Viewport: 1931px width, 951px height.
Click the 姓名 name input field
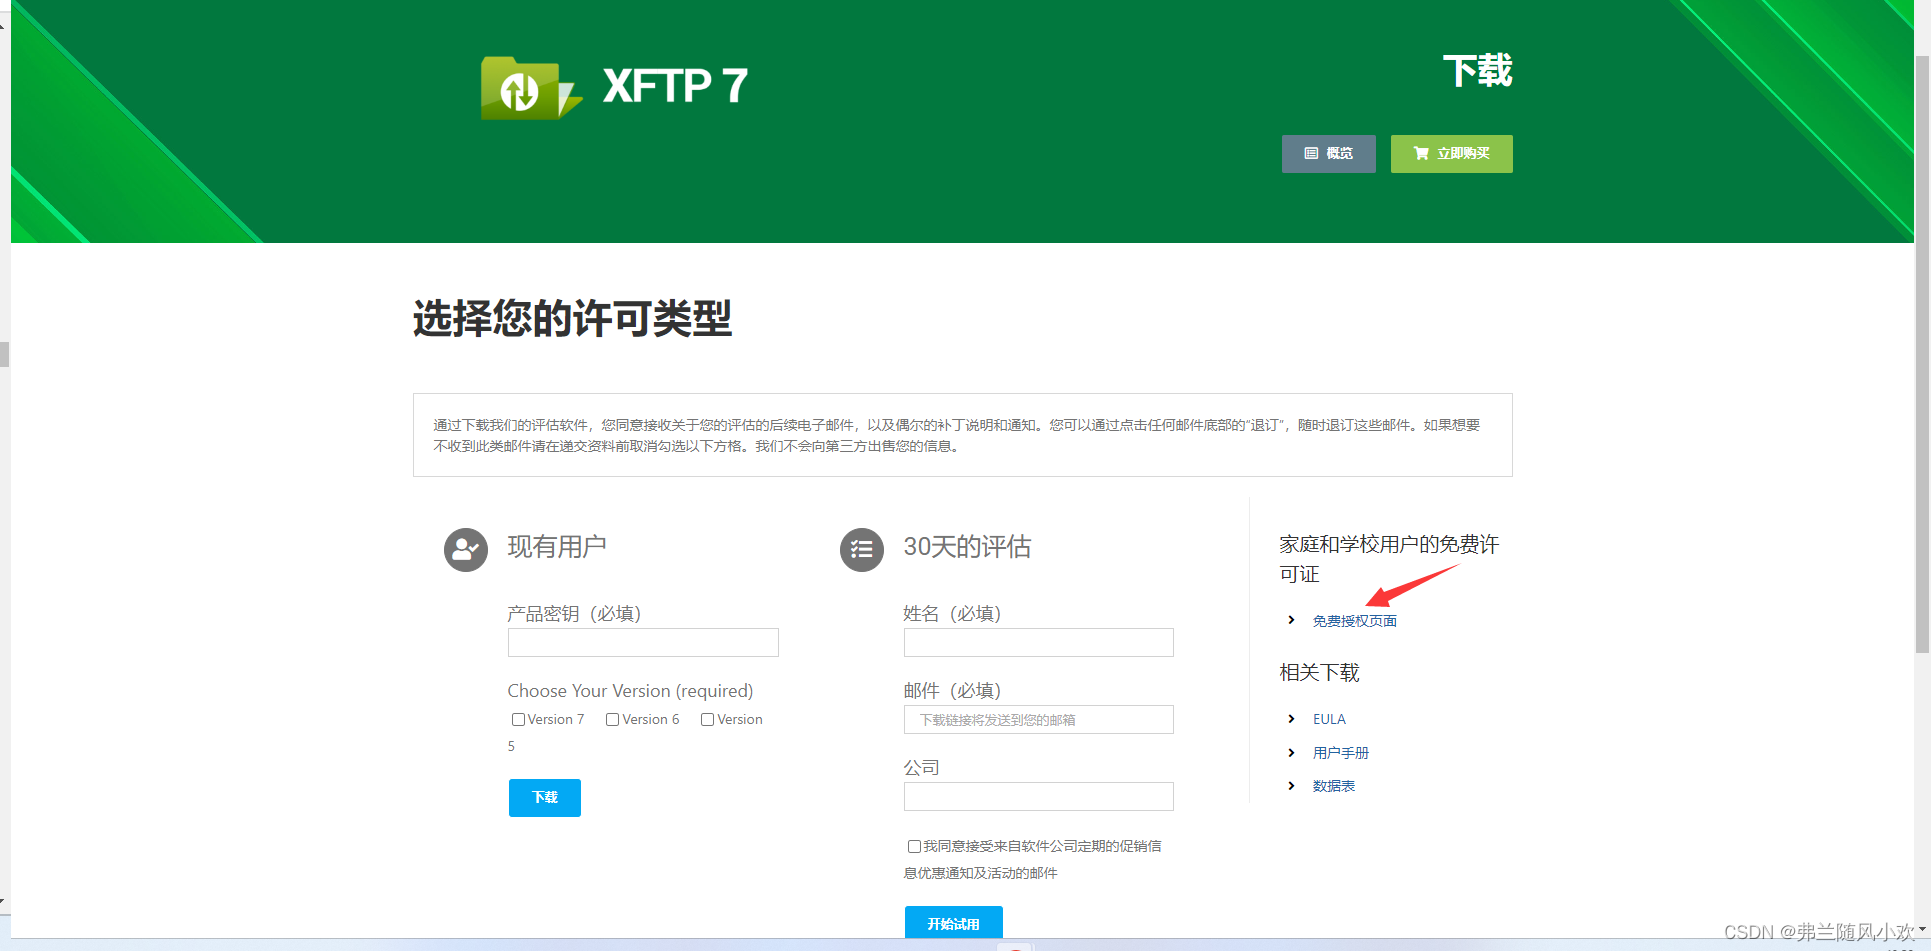click(x=1039, y=643)
